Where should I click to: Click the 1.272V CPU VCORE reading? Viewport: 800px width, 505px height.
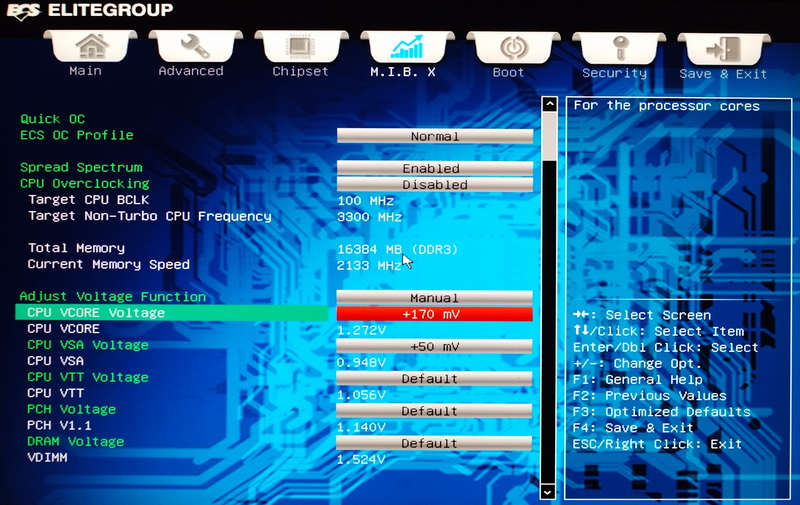(x=361, y=331)
